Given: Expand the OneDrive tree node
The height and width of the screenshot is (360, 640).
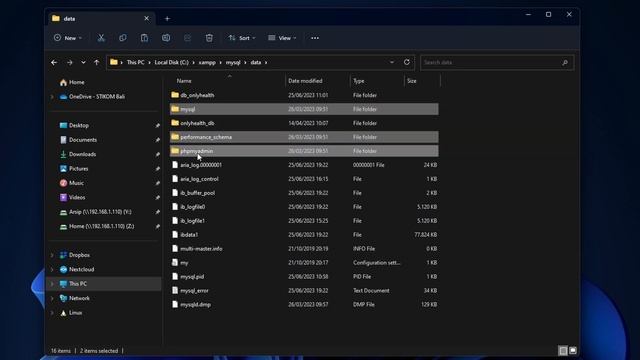Looking at the screenshot, I should click(x=52, y=97).
